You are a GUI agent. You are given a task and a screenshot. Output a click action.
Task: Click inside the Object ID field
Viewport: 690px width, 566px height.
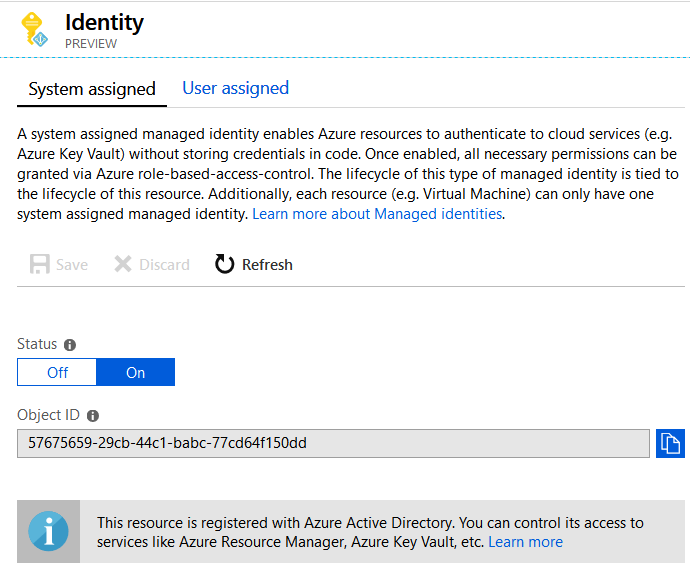click(x=333, y=443)
